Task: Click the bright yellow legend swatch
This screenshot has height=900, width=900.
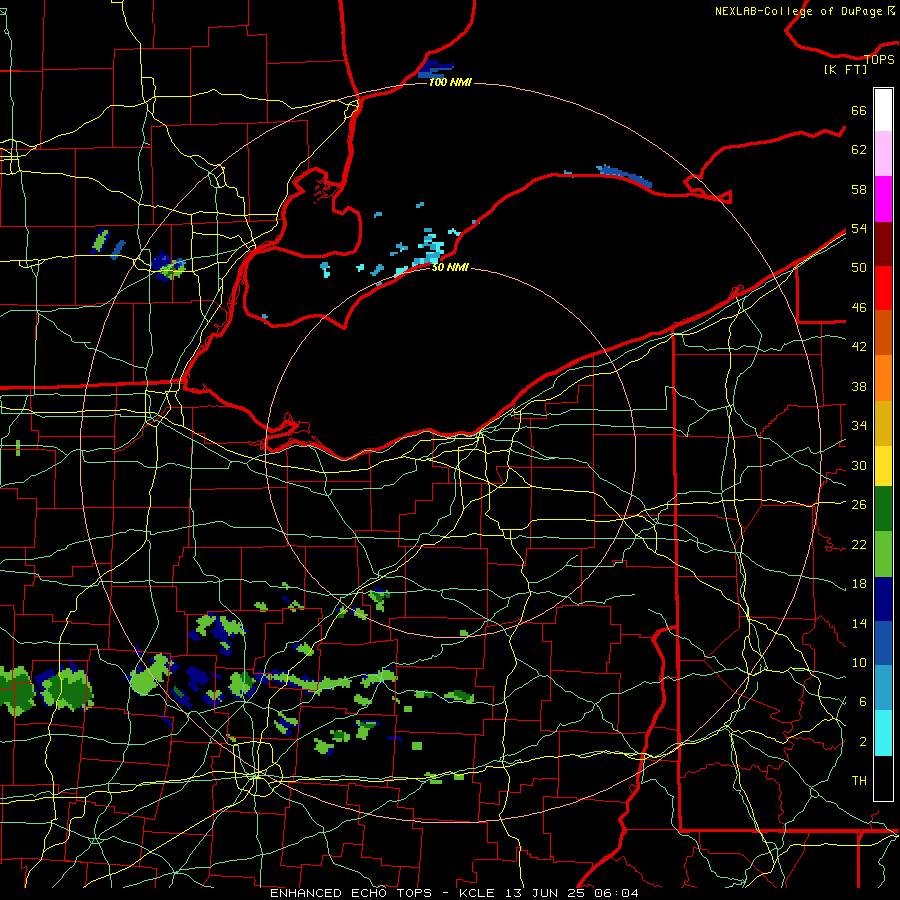Action: pos(883,465)
